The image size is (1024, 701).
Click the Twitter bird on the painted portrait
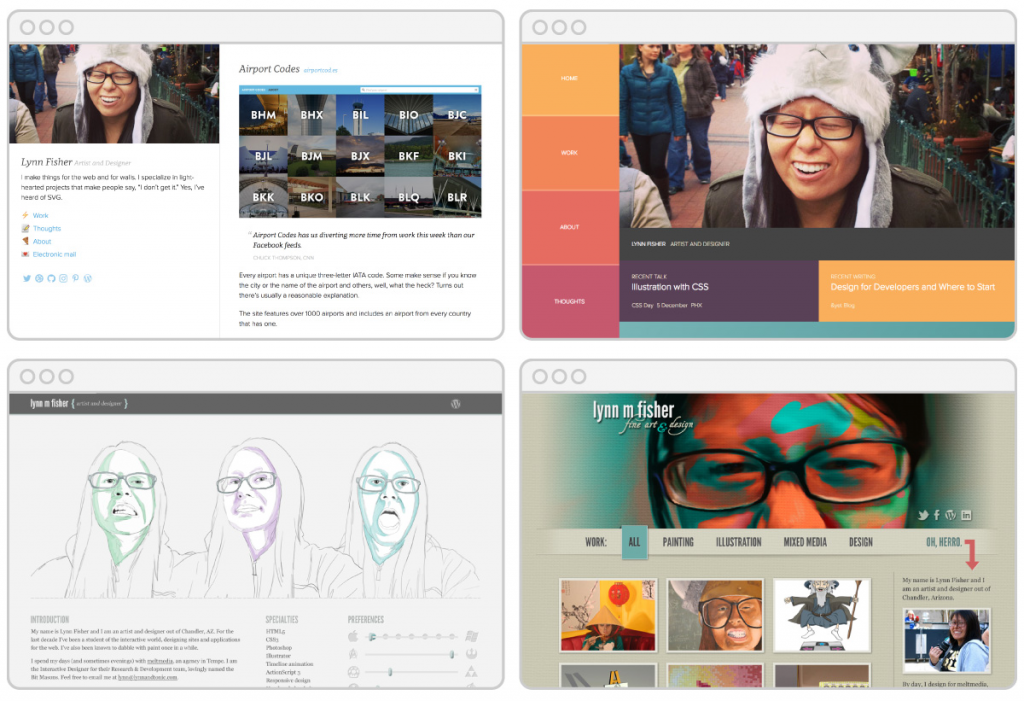tap(923, 515)
